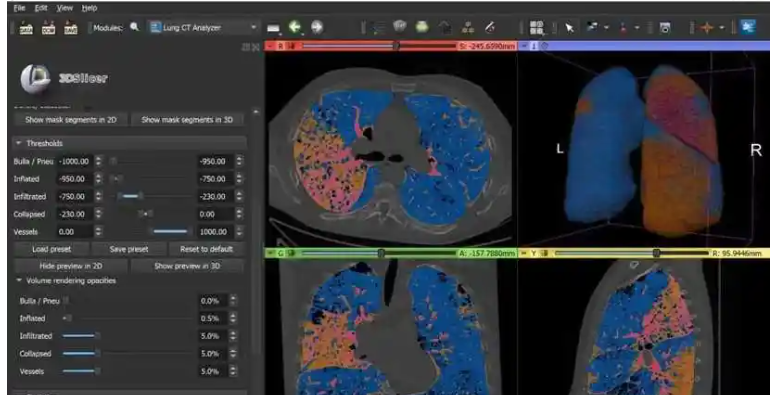Click the module search magnifier icon
This screenshot has width=773, height=395.
tap(134, 28)
